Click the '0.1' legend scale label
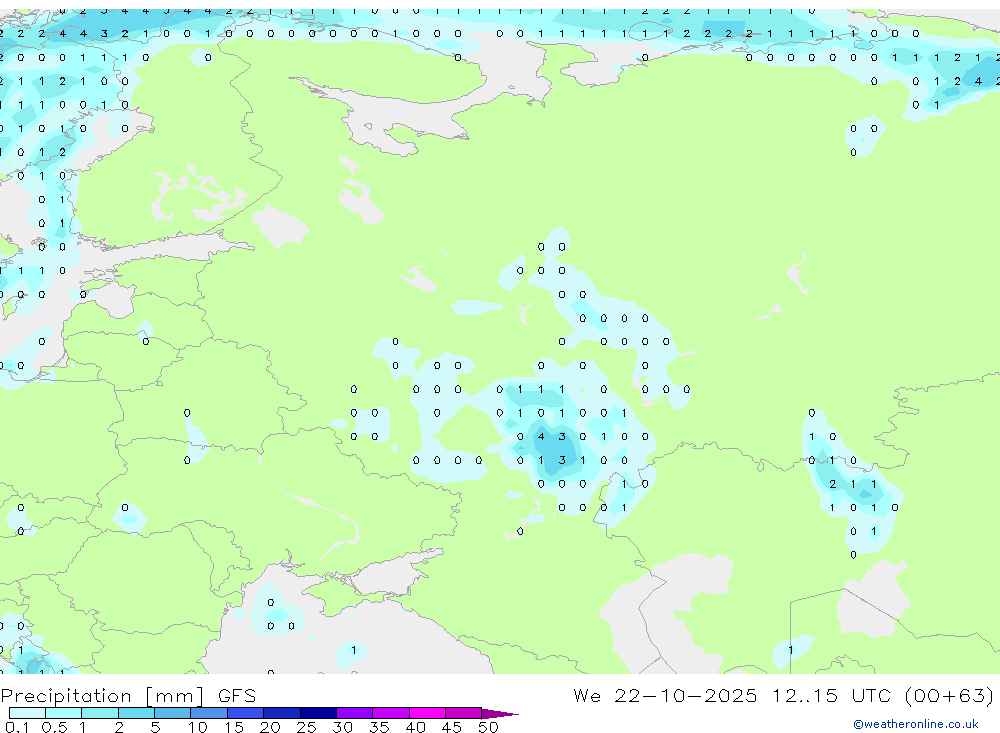The width and height of the screenshot is (1000, 733). 17,727
